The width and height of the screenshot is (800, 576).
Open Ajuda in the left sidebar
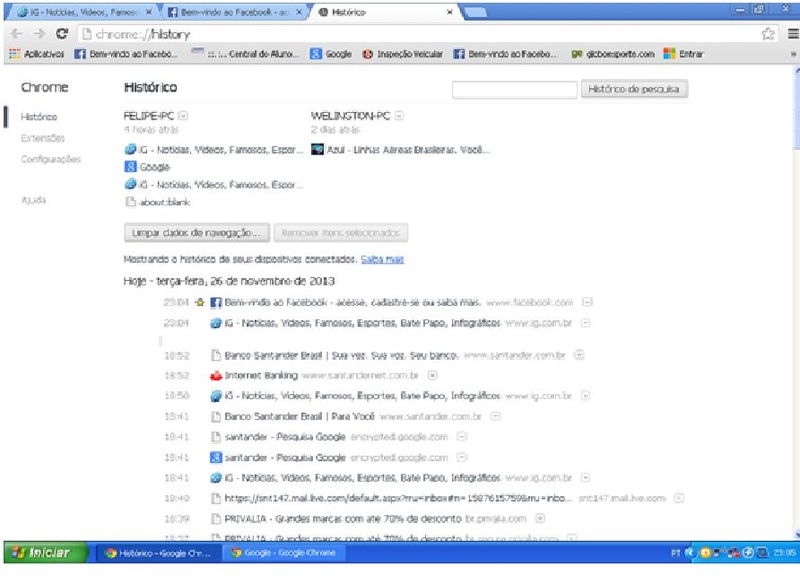33,200
